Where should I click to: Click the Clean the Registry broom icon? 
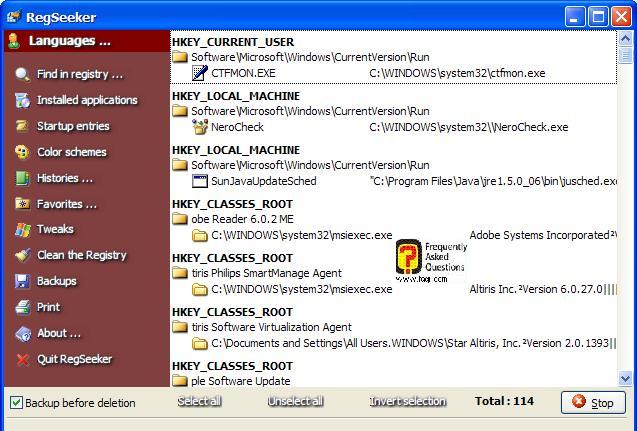tap(22, 256)
